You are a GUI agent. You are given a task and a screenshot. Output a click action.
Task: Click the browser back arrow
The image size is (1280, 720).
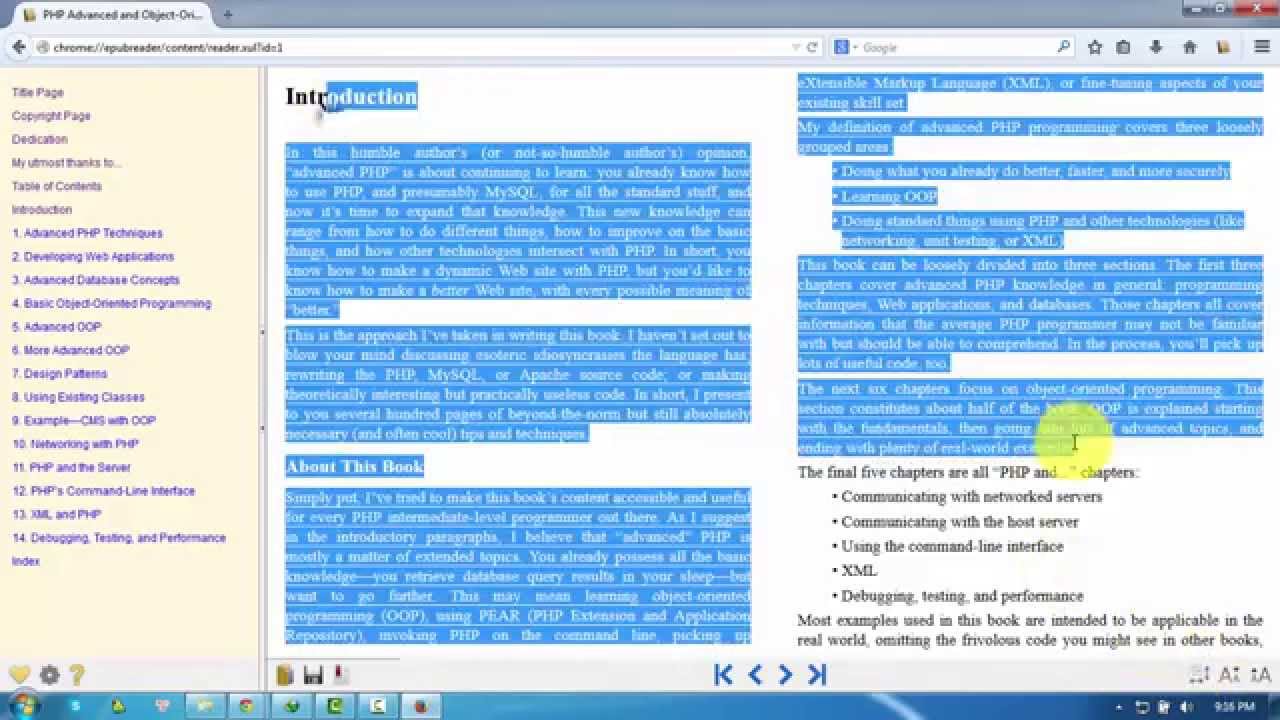pyautogui.click(x=18, y=47)
